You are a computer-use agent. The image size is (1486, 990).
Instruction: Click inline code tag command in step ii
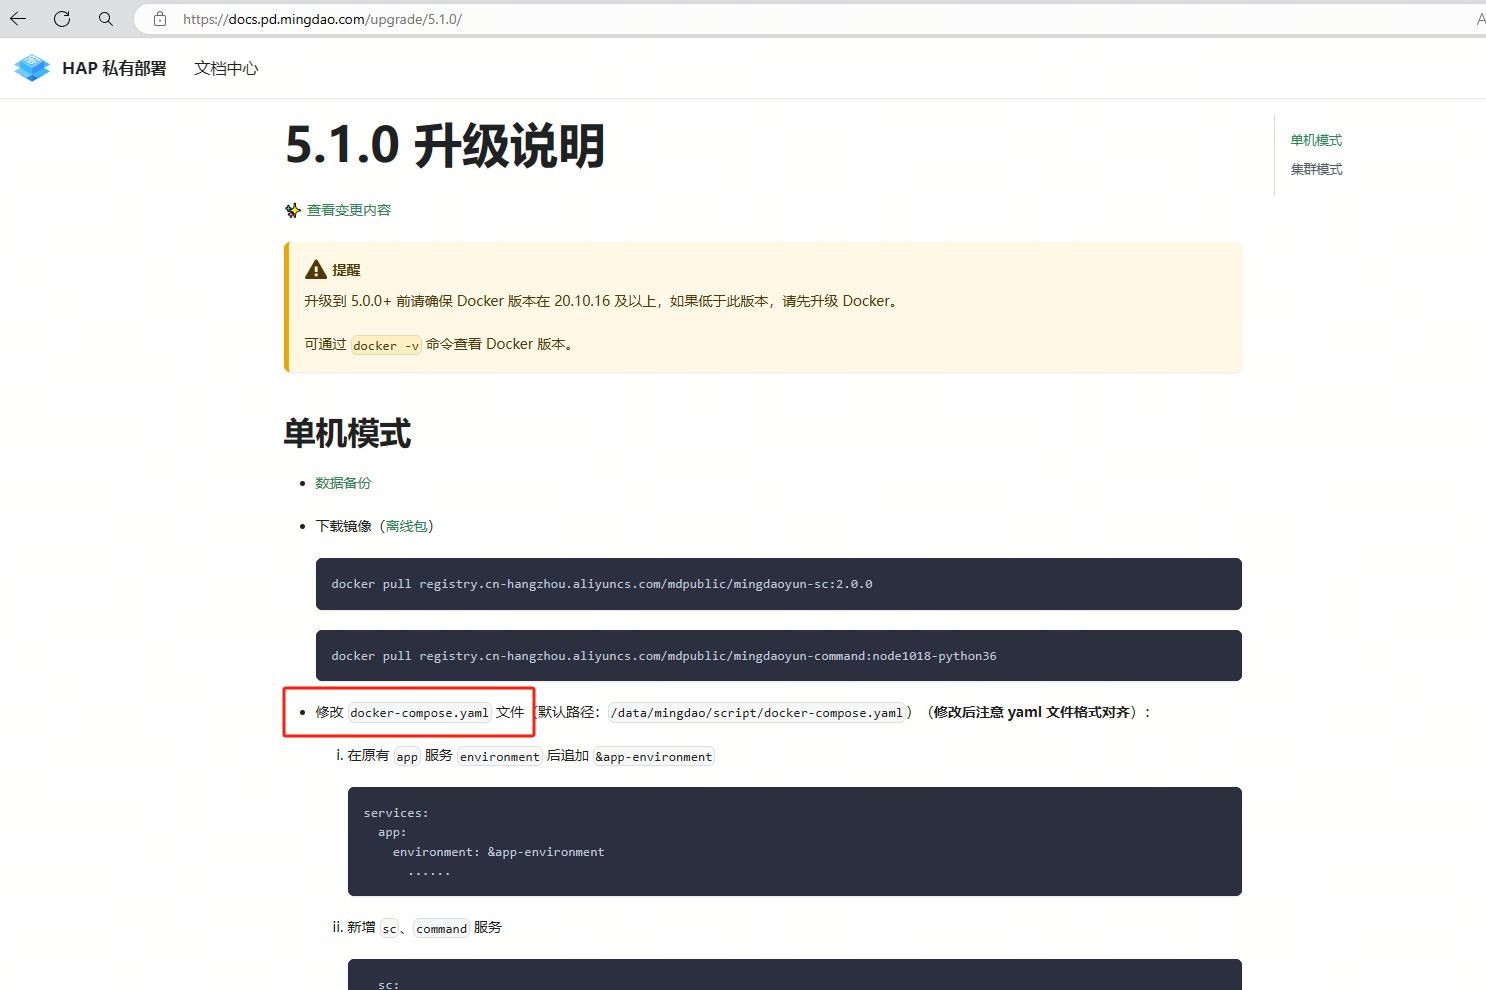[x=442, y=929]
